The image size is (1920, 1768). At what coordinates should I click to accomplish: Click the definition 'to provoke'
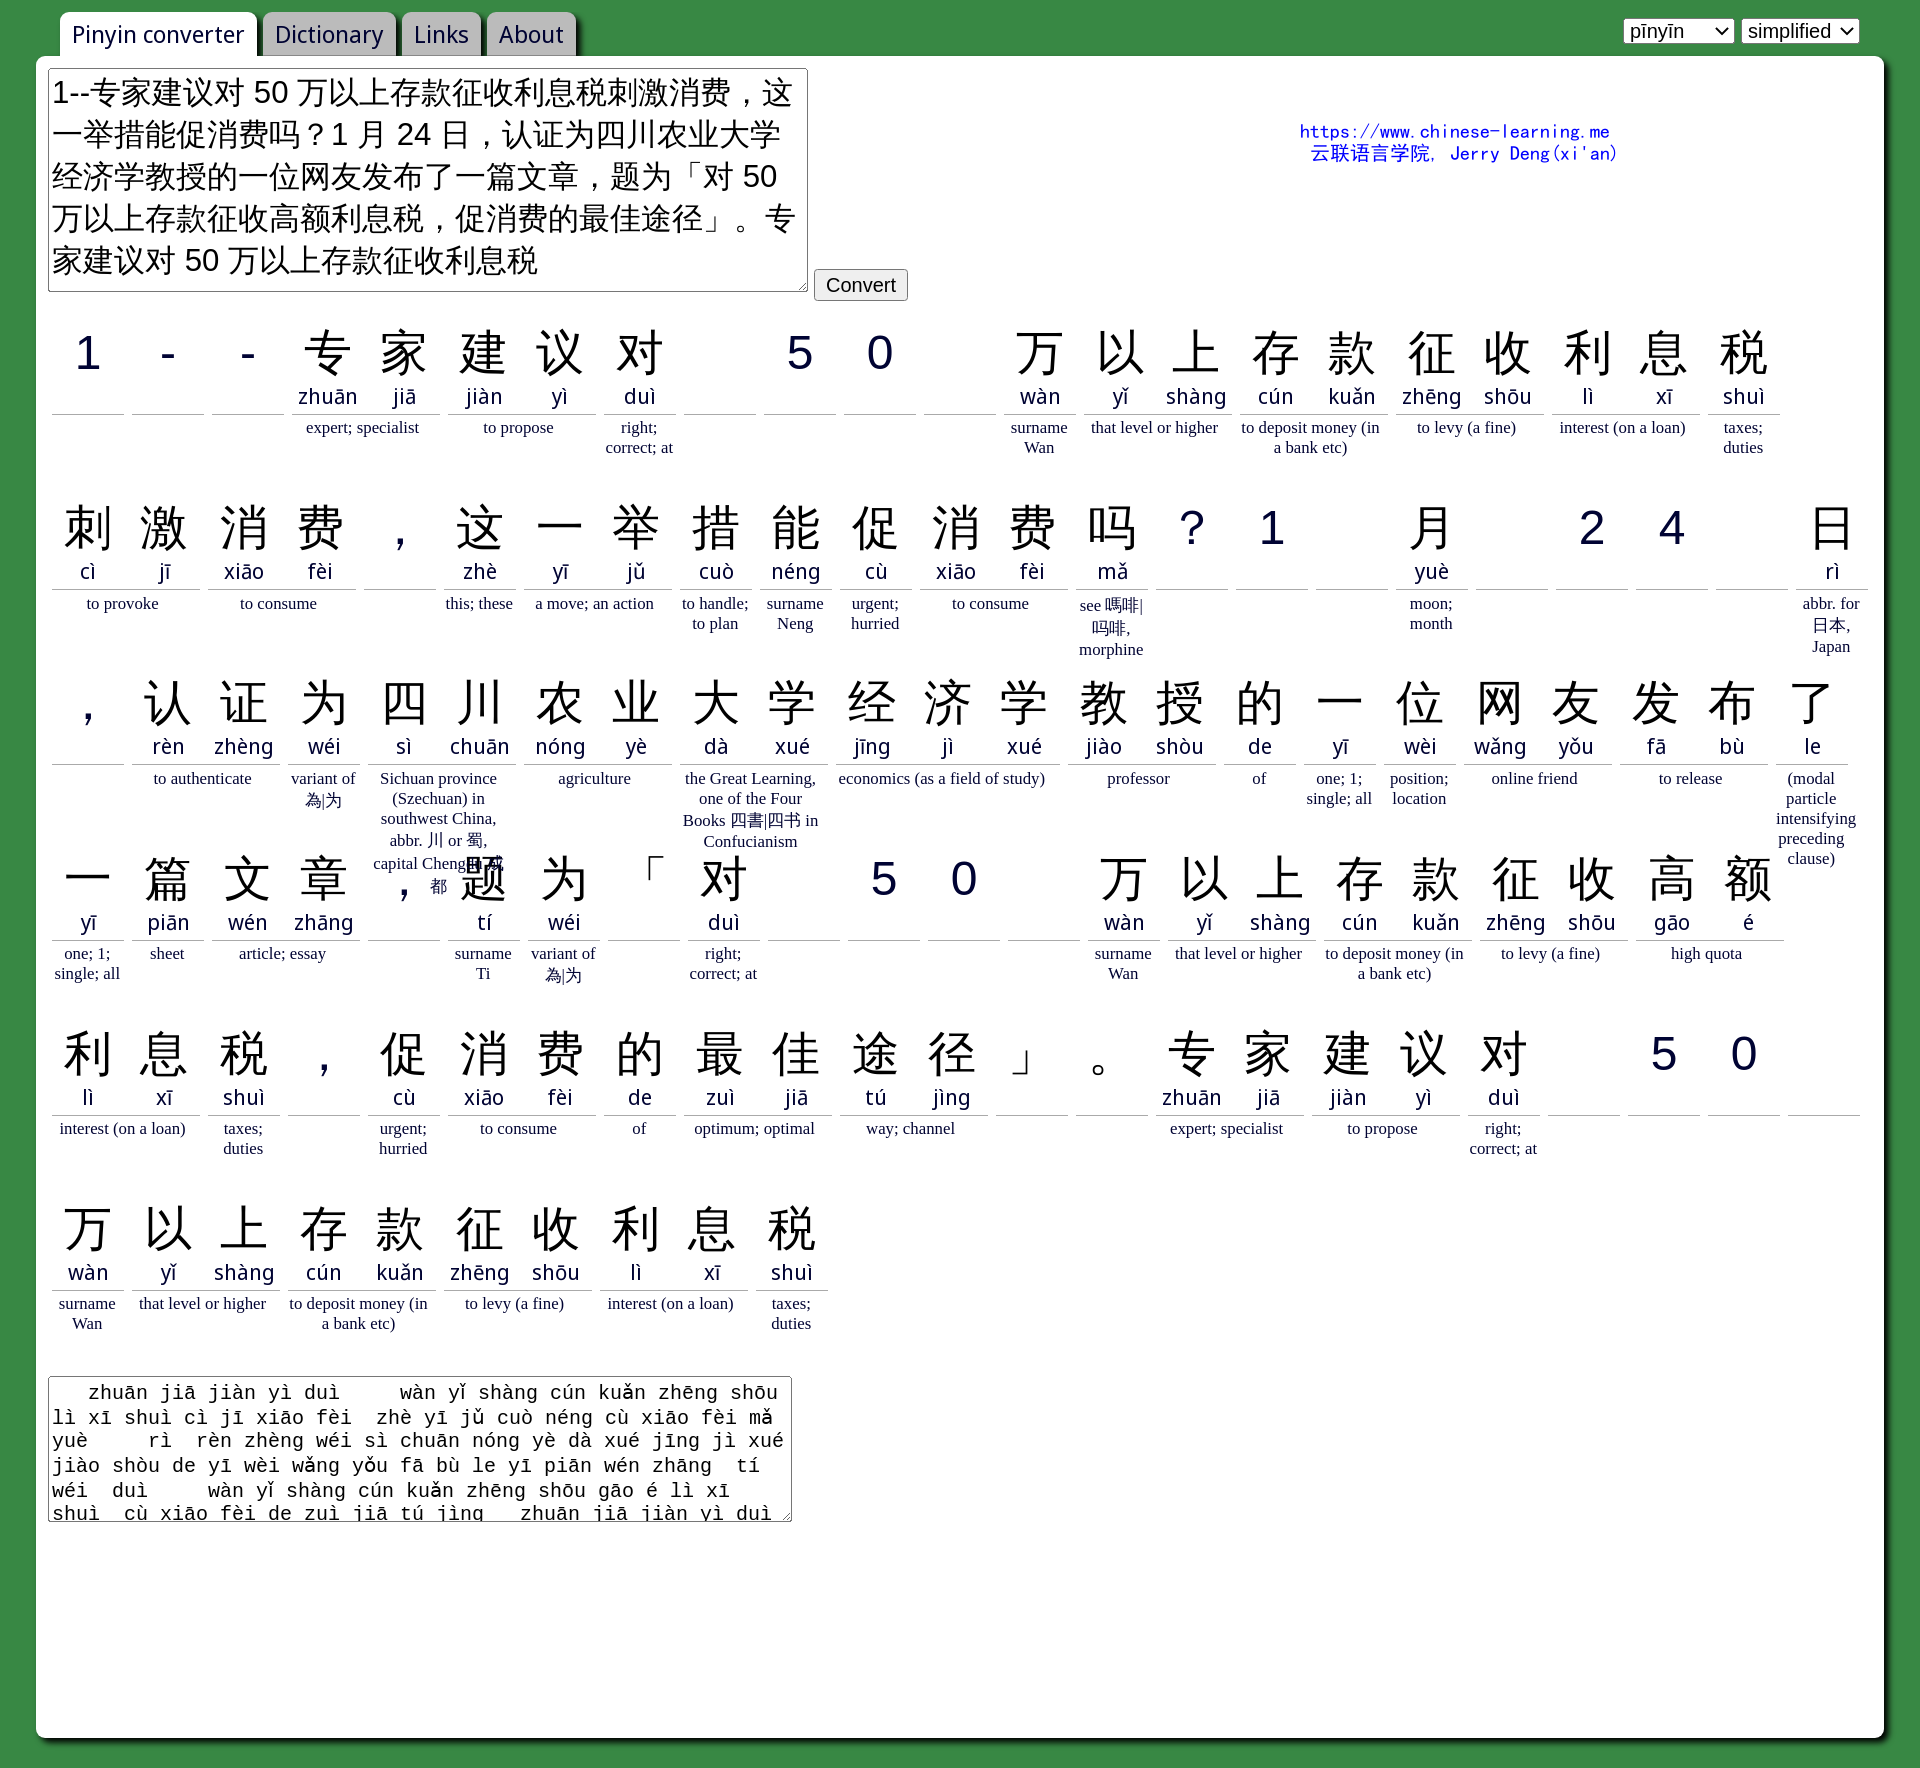[x=122, y=604]
